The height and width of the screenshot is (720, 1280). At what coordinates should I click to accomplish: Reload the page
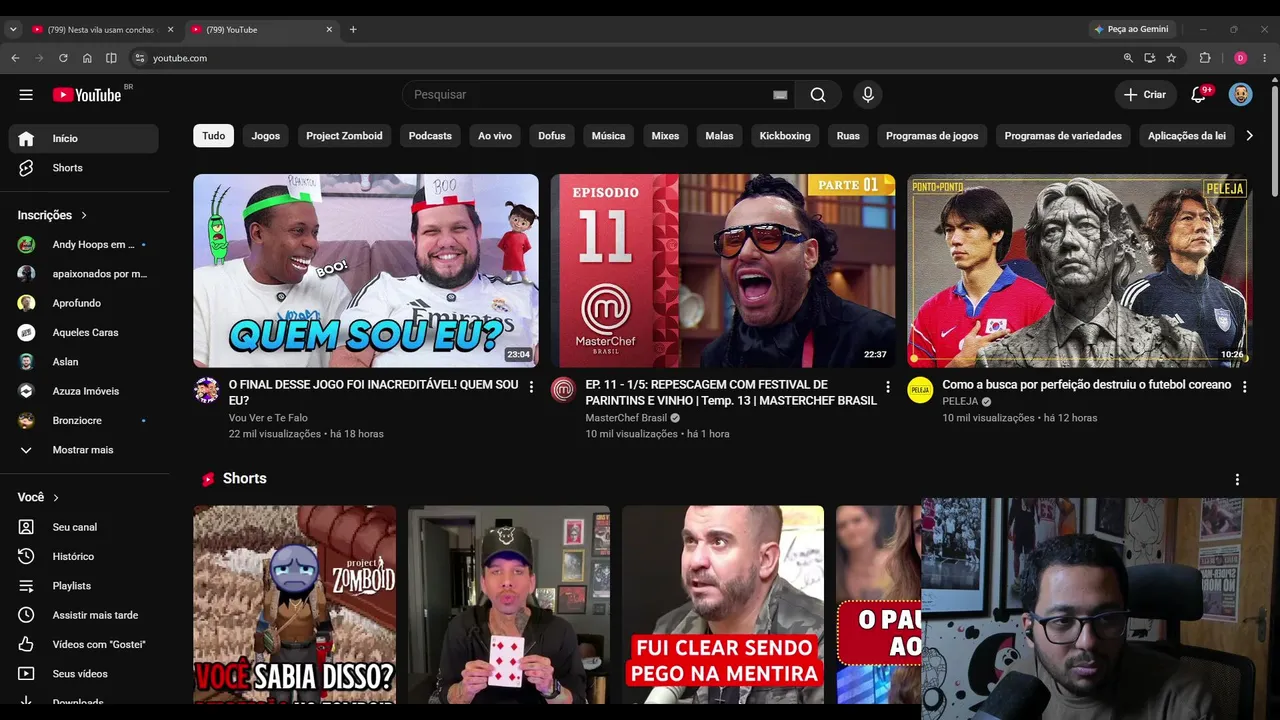63,58
